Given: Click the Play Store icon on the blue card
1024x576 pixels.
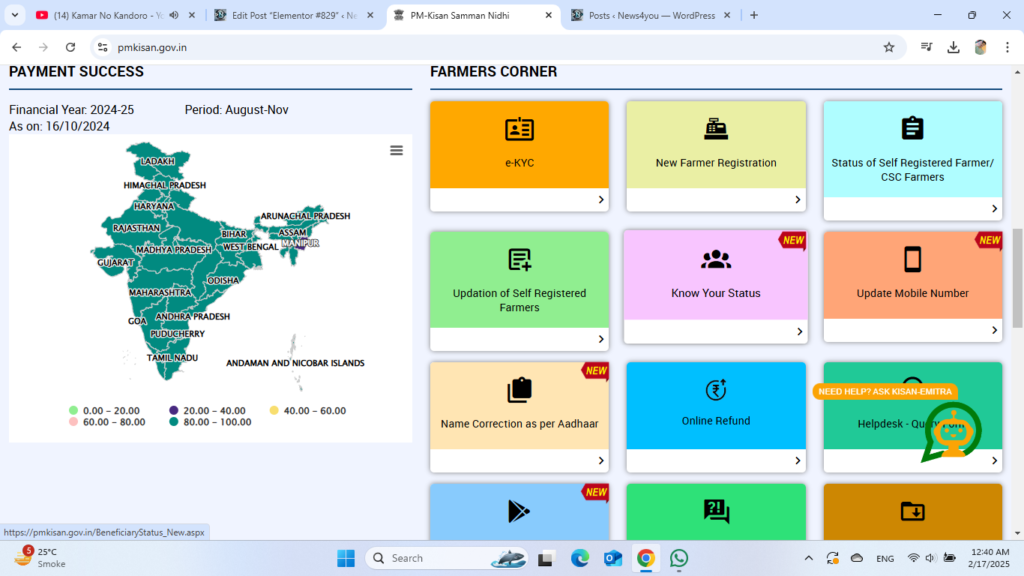Looking at the screenshot, I should pyautogui.click(x=519, y=511).
